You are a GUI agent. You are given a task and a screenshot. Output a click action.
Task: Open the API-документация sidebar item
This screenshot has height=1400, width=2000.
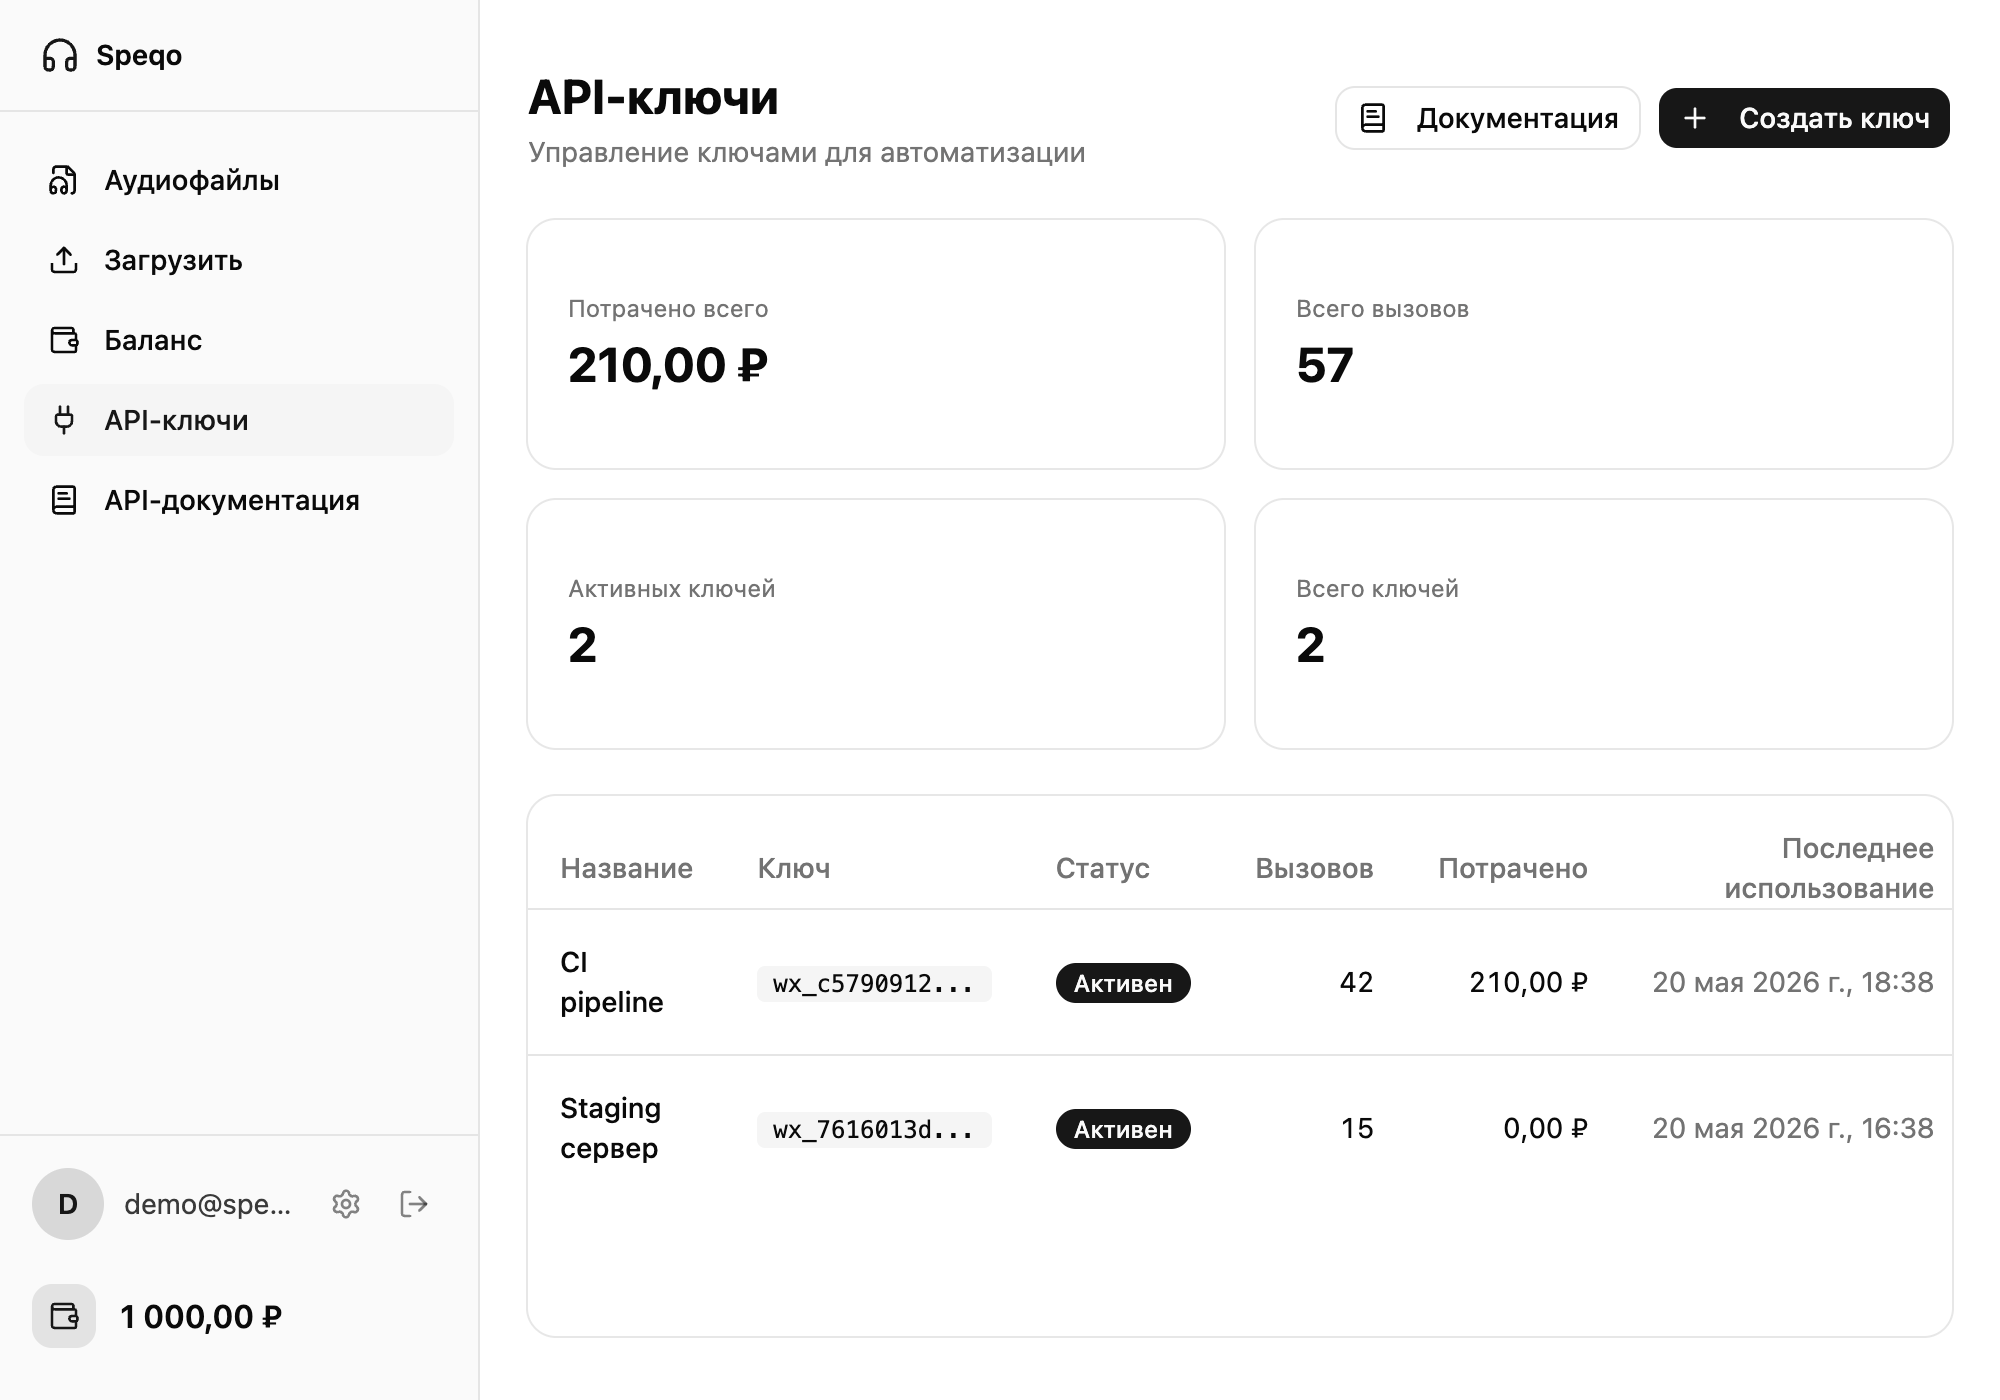click(239, 500)
